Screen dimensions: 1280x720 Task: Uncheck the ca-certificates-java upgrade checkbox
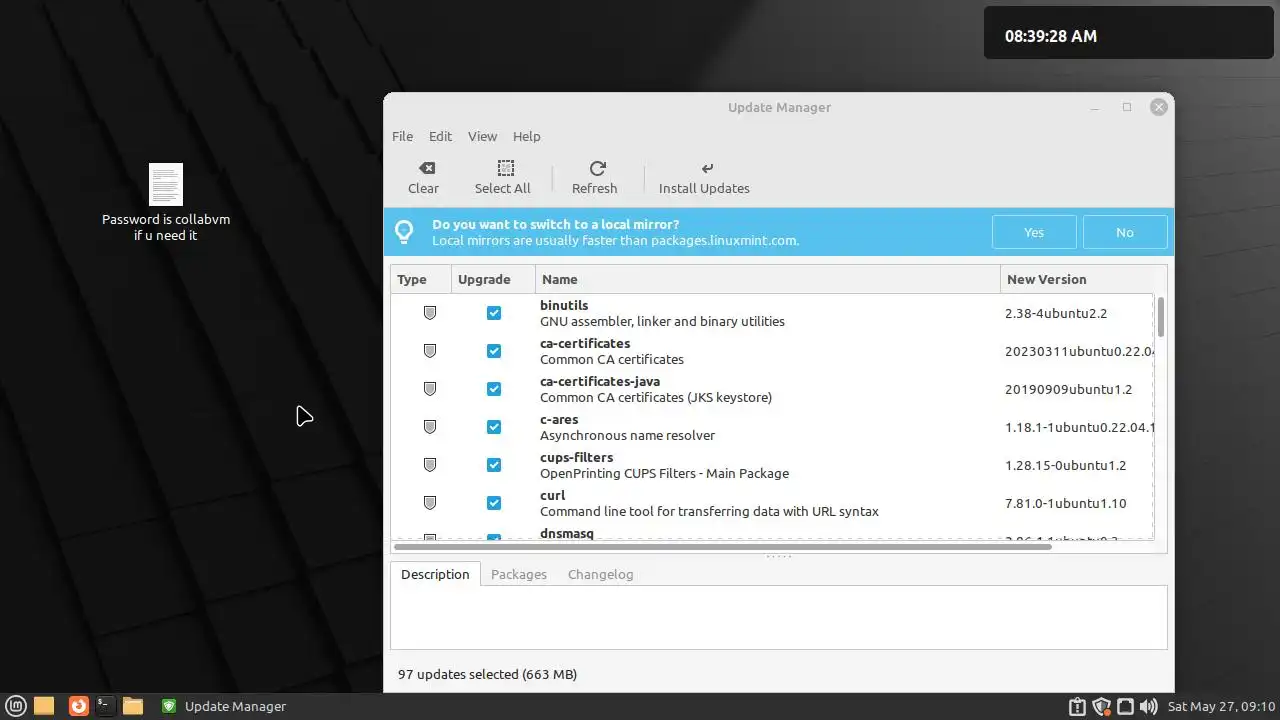tap(494, 389)
